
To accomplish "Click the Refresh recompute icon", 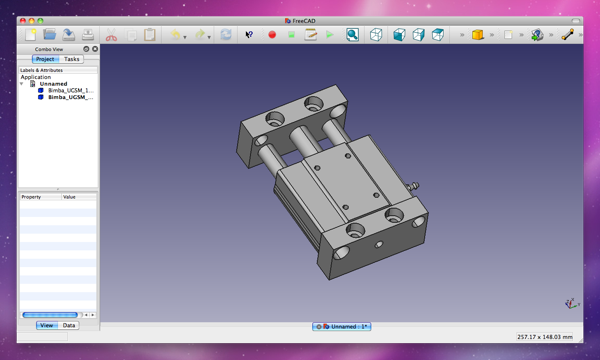I will tap(226, 35).
